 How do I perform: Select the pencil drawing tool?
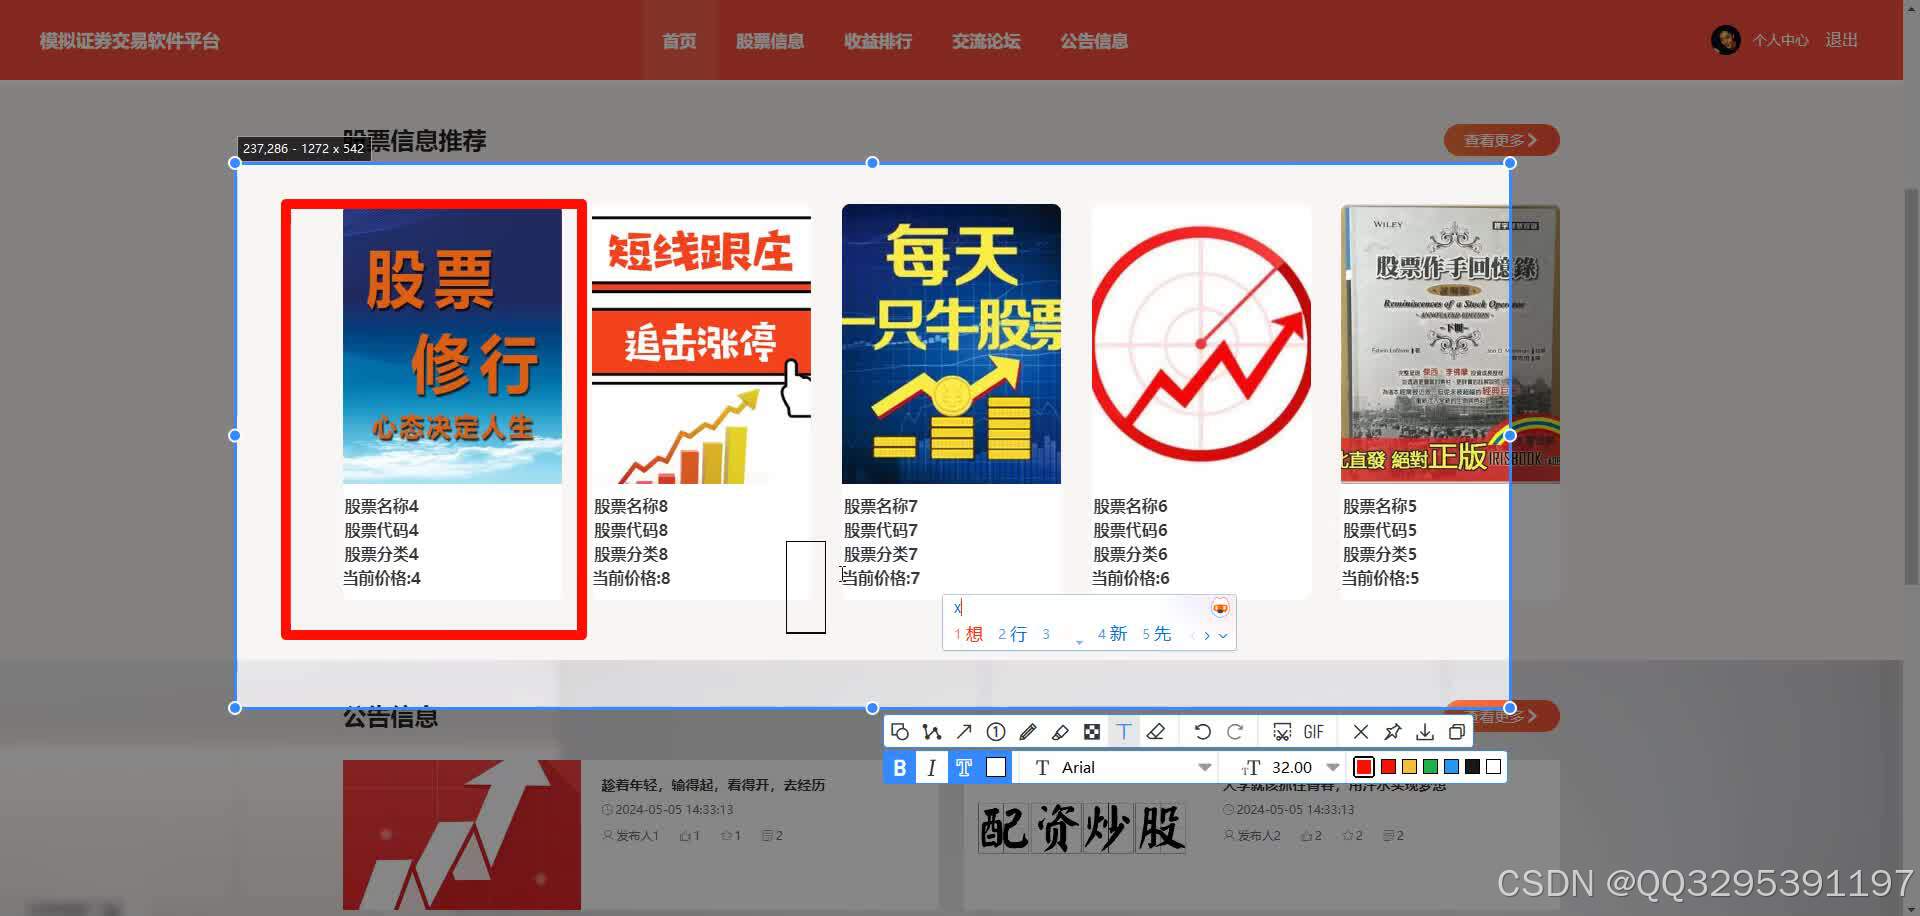(x=1028, y=732)
